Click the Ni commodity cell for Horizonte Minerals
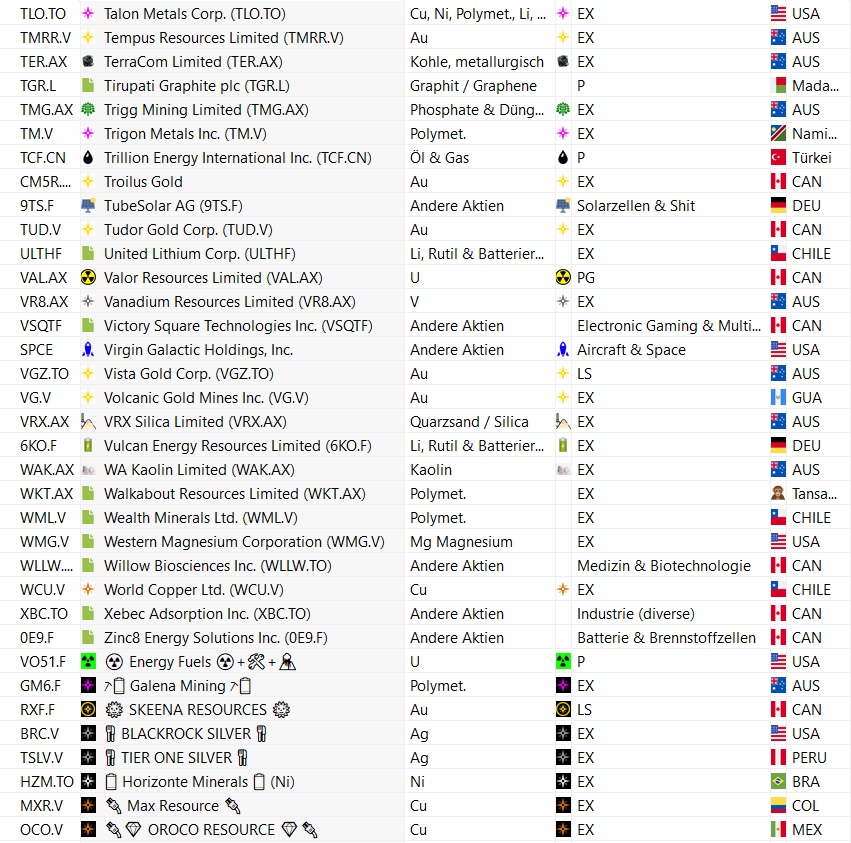The image size is (851, 843). (x=417, y=781)
